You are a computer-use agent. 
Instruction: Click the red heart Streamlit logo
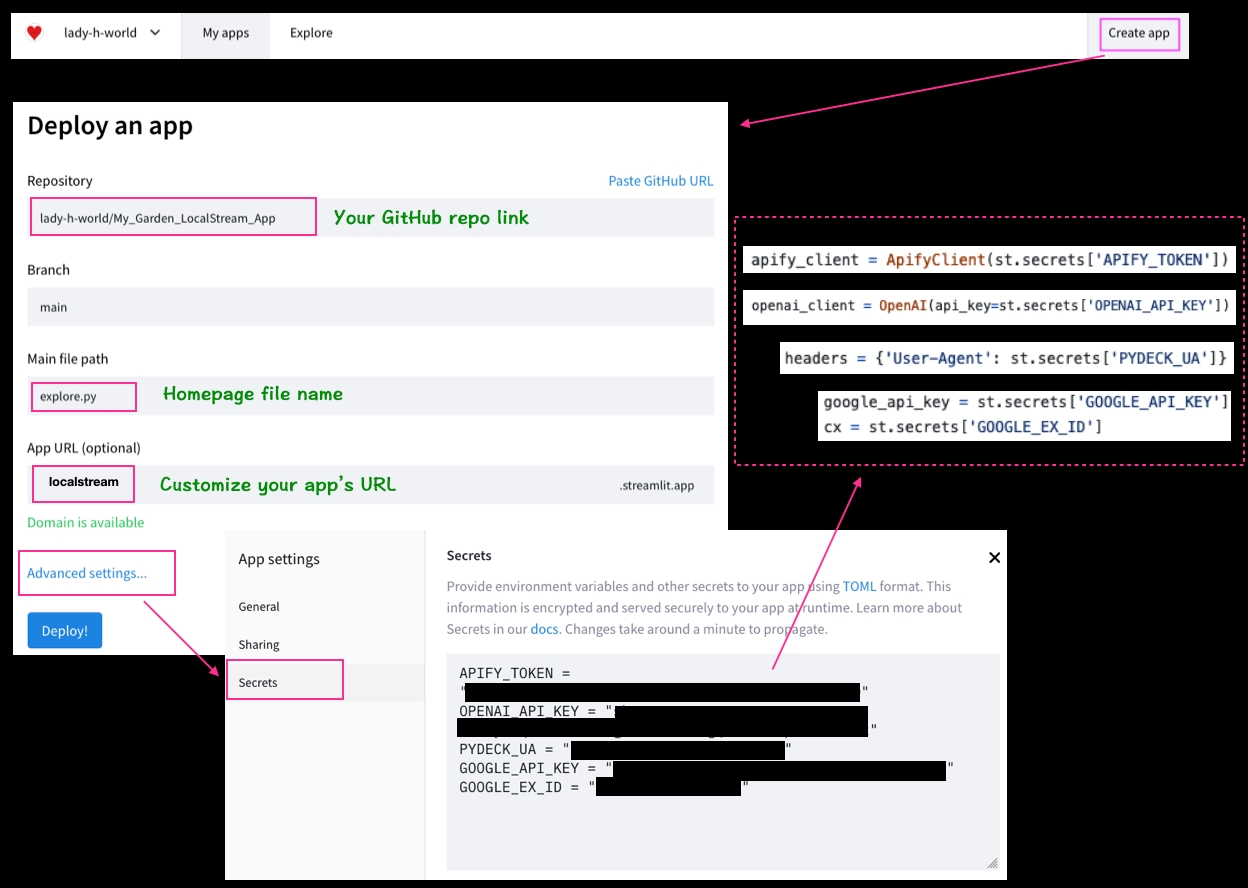point(34,33)
